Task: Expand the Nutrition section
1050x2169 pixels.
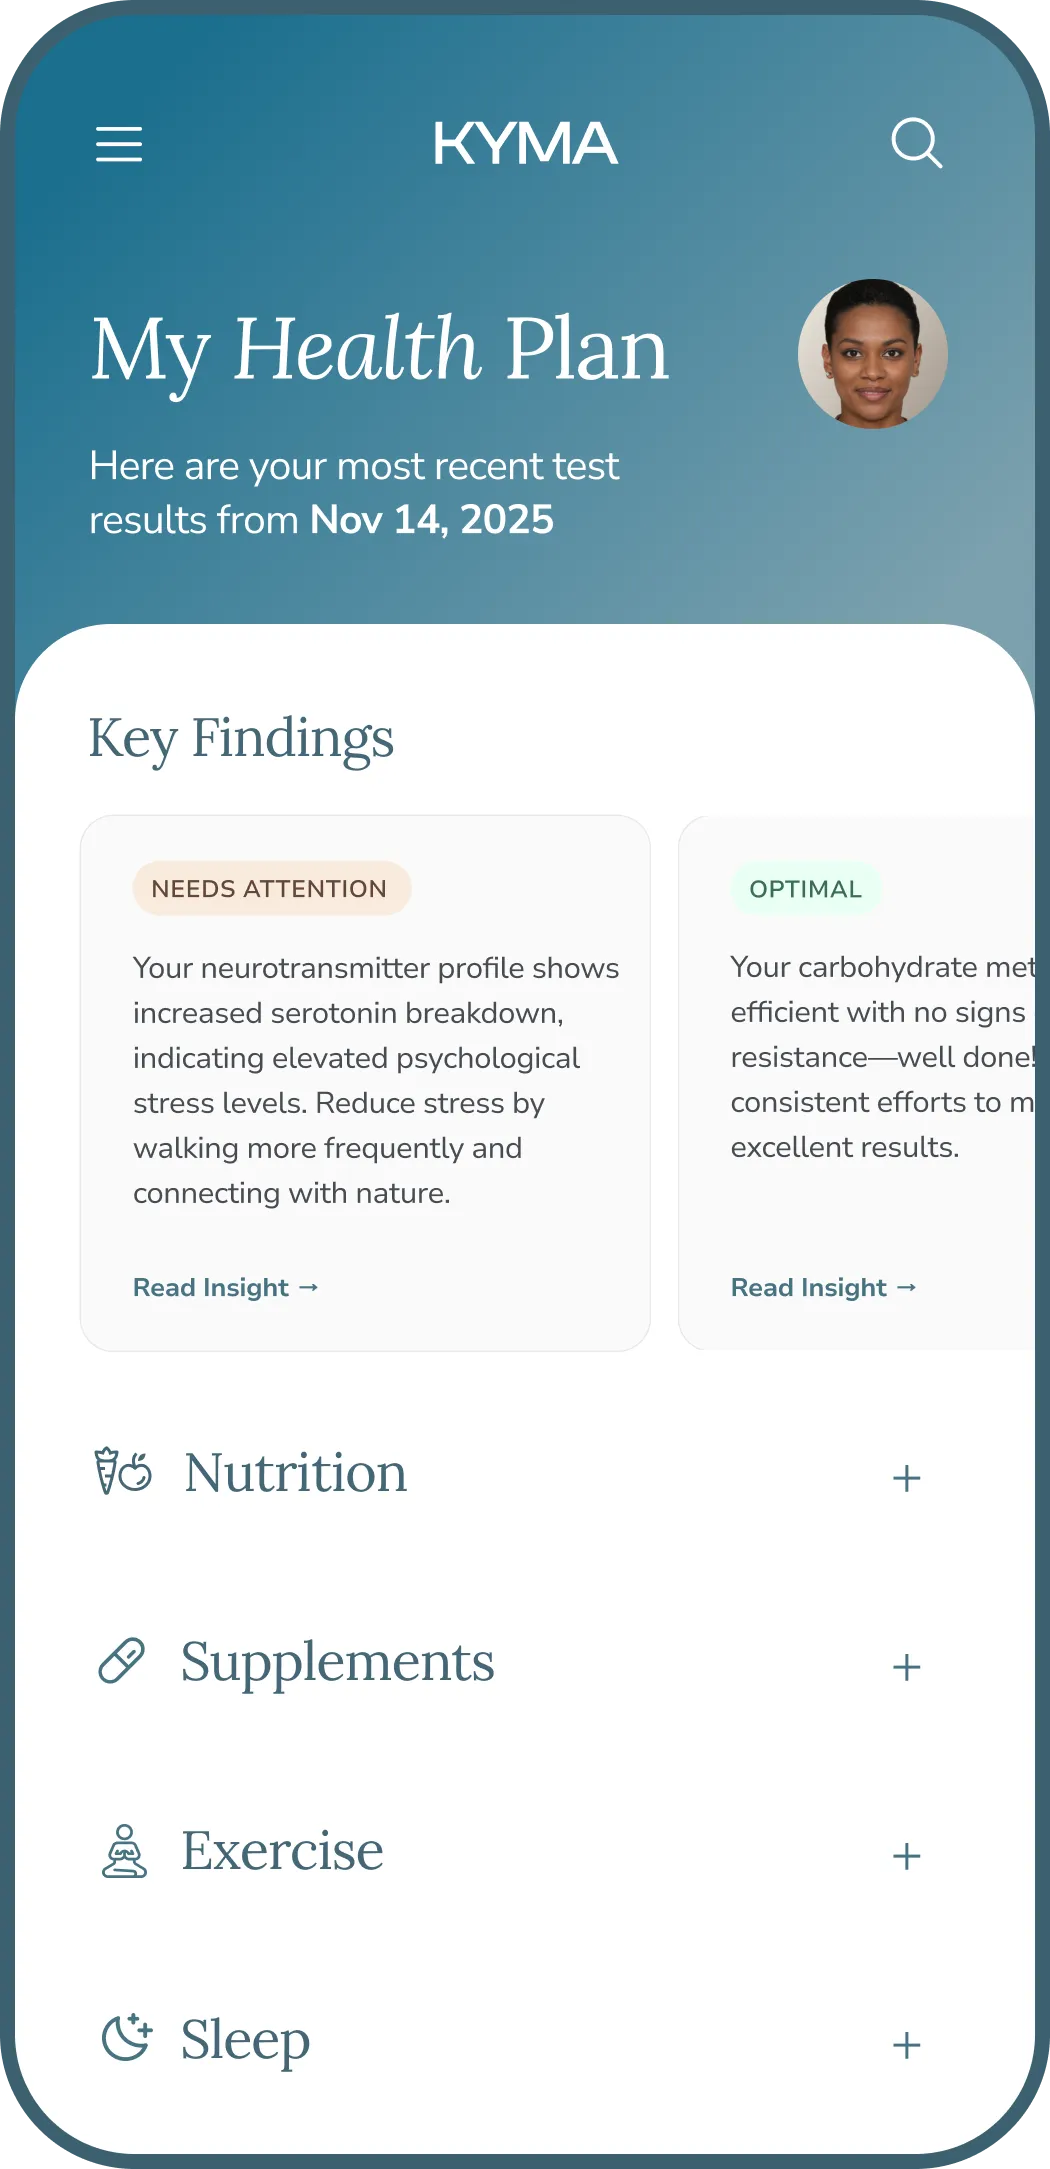Action: click(907, 1476)
